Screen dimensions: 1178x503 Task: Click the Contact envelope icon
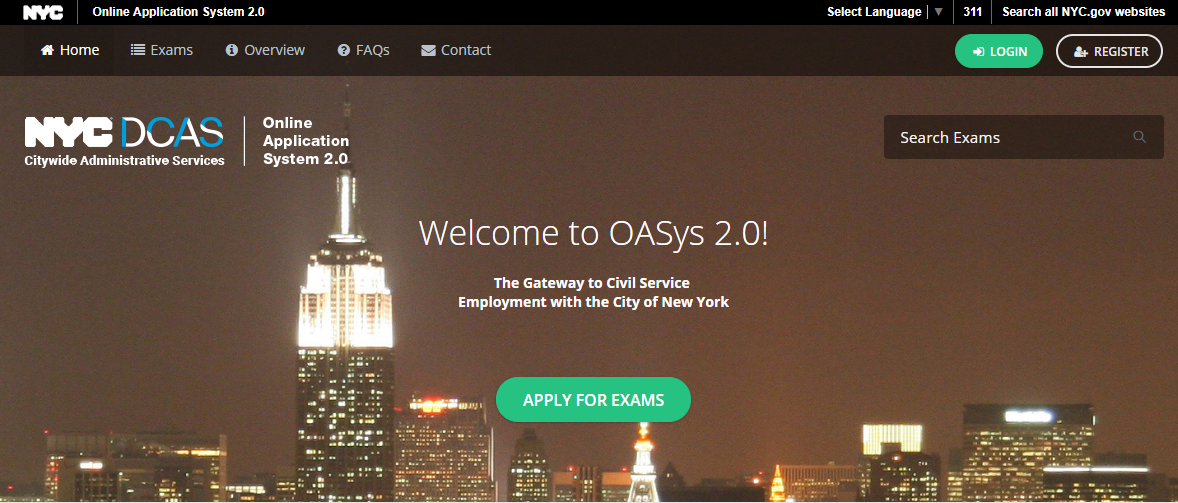[428, 50]
